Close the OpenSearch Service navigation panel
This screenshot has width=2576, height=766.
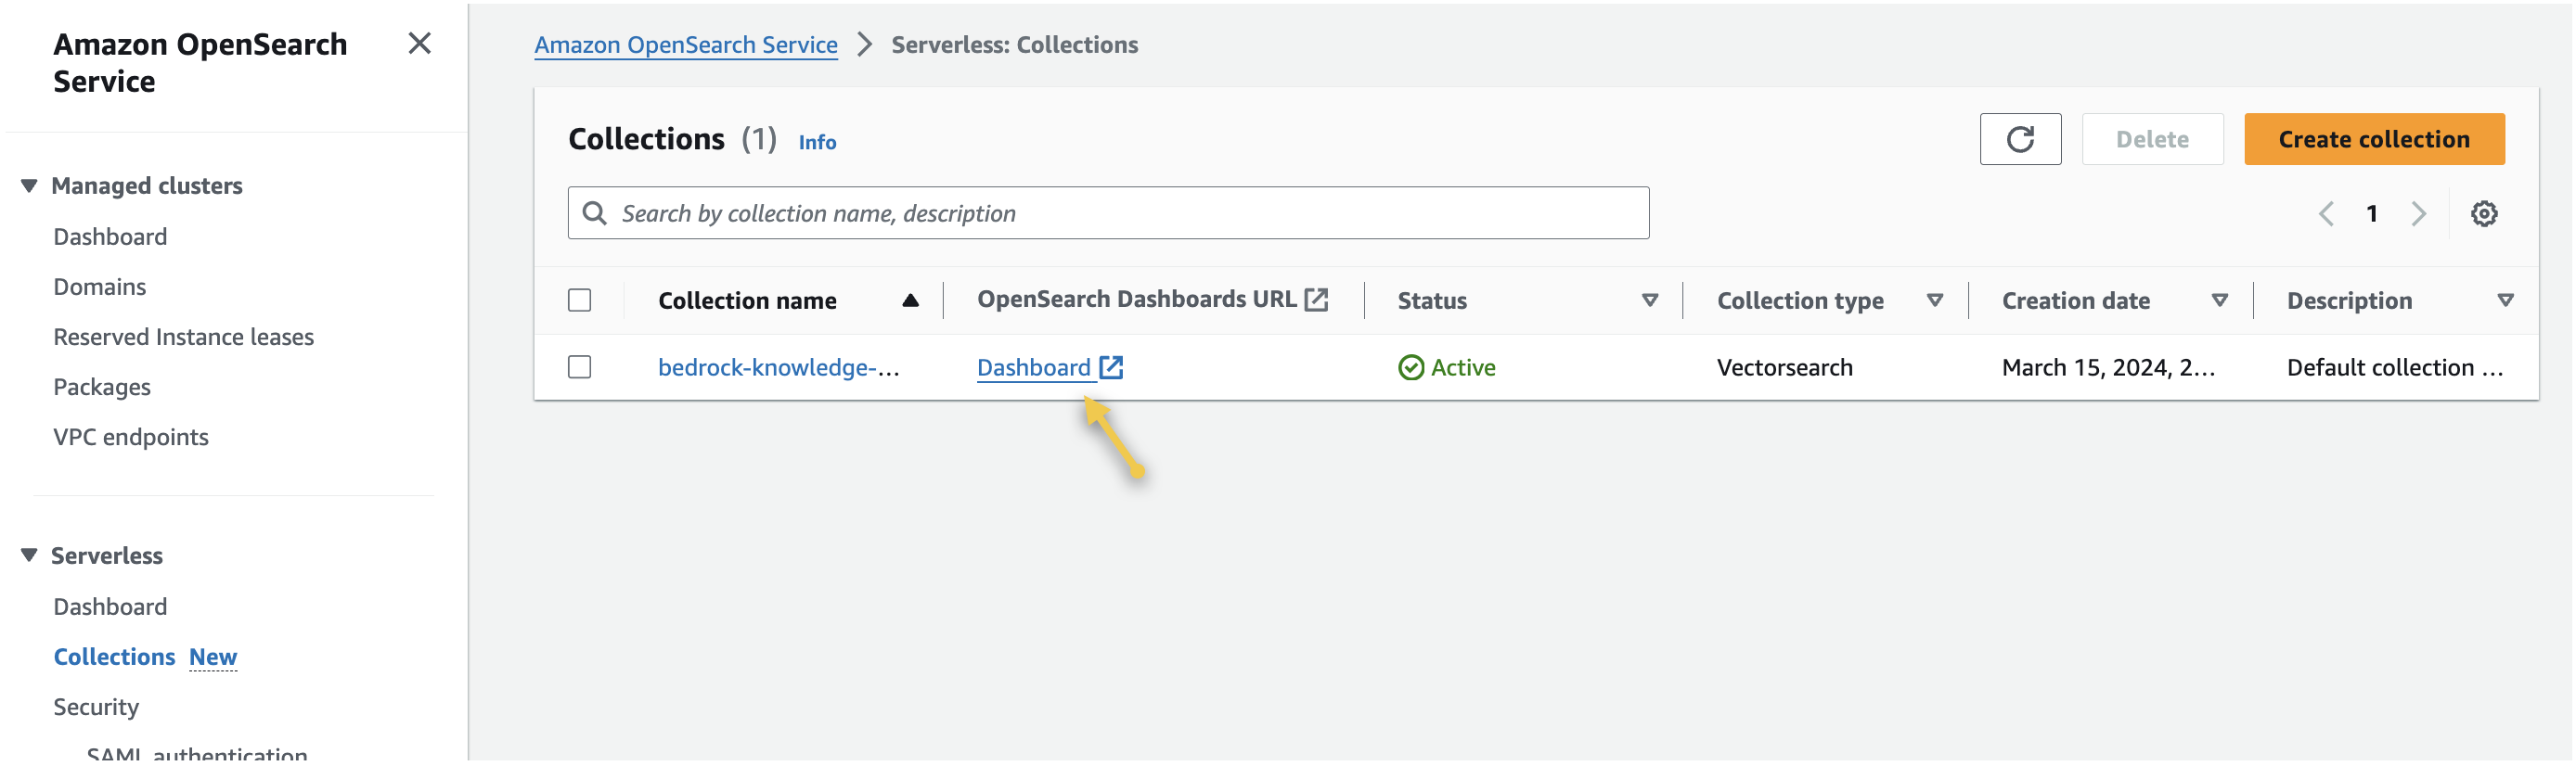[x=419, y=43]
